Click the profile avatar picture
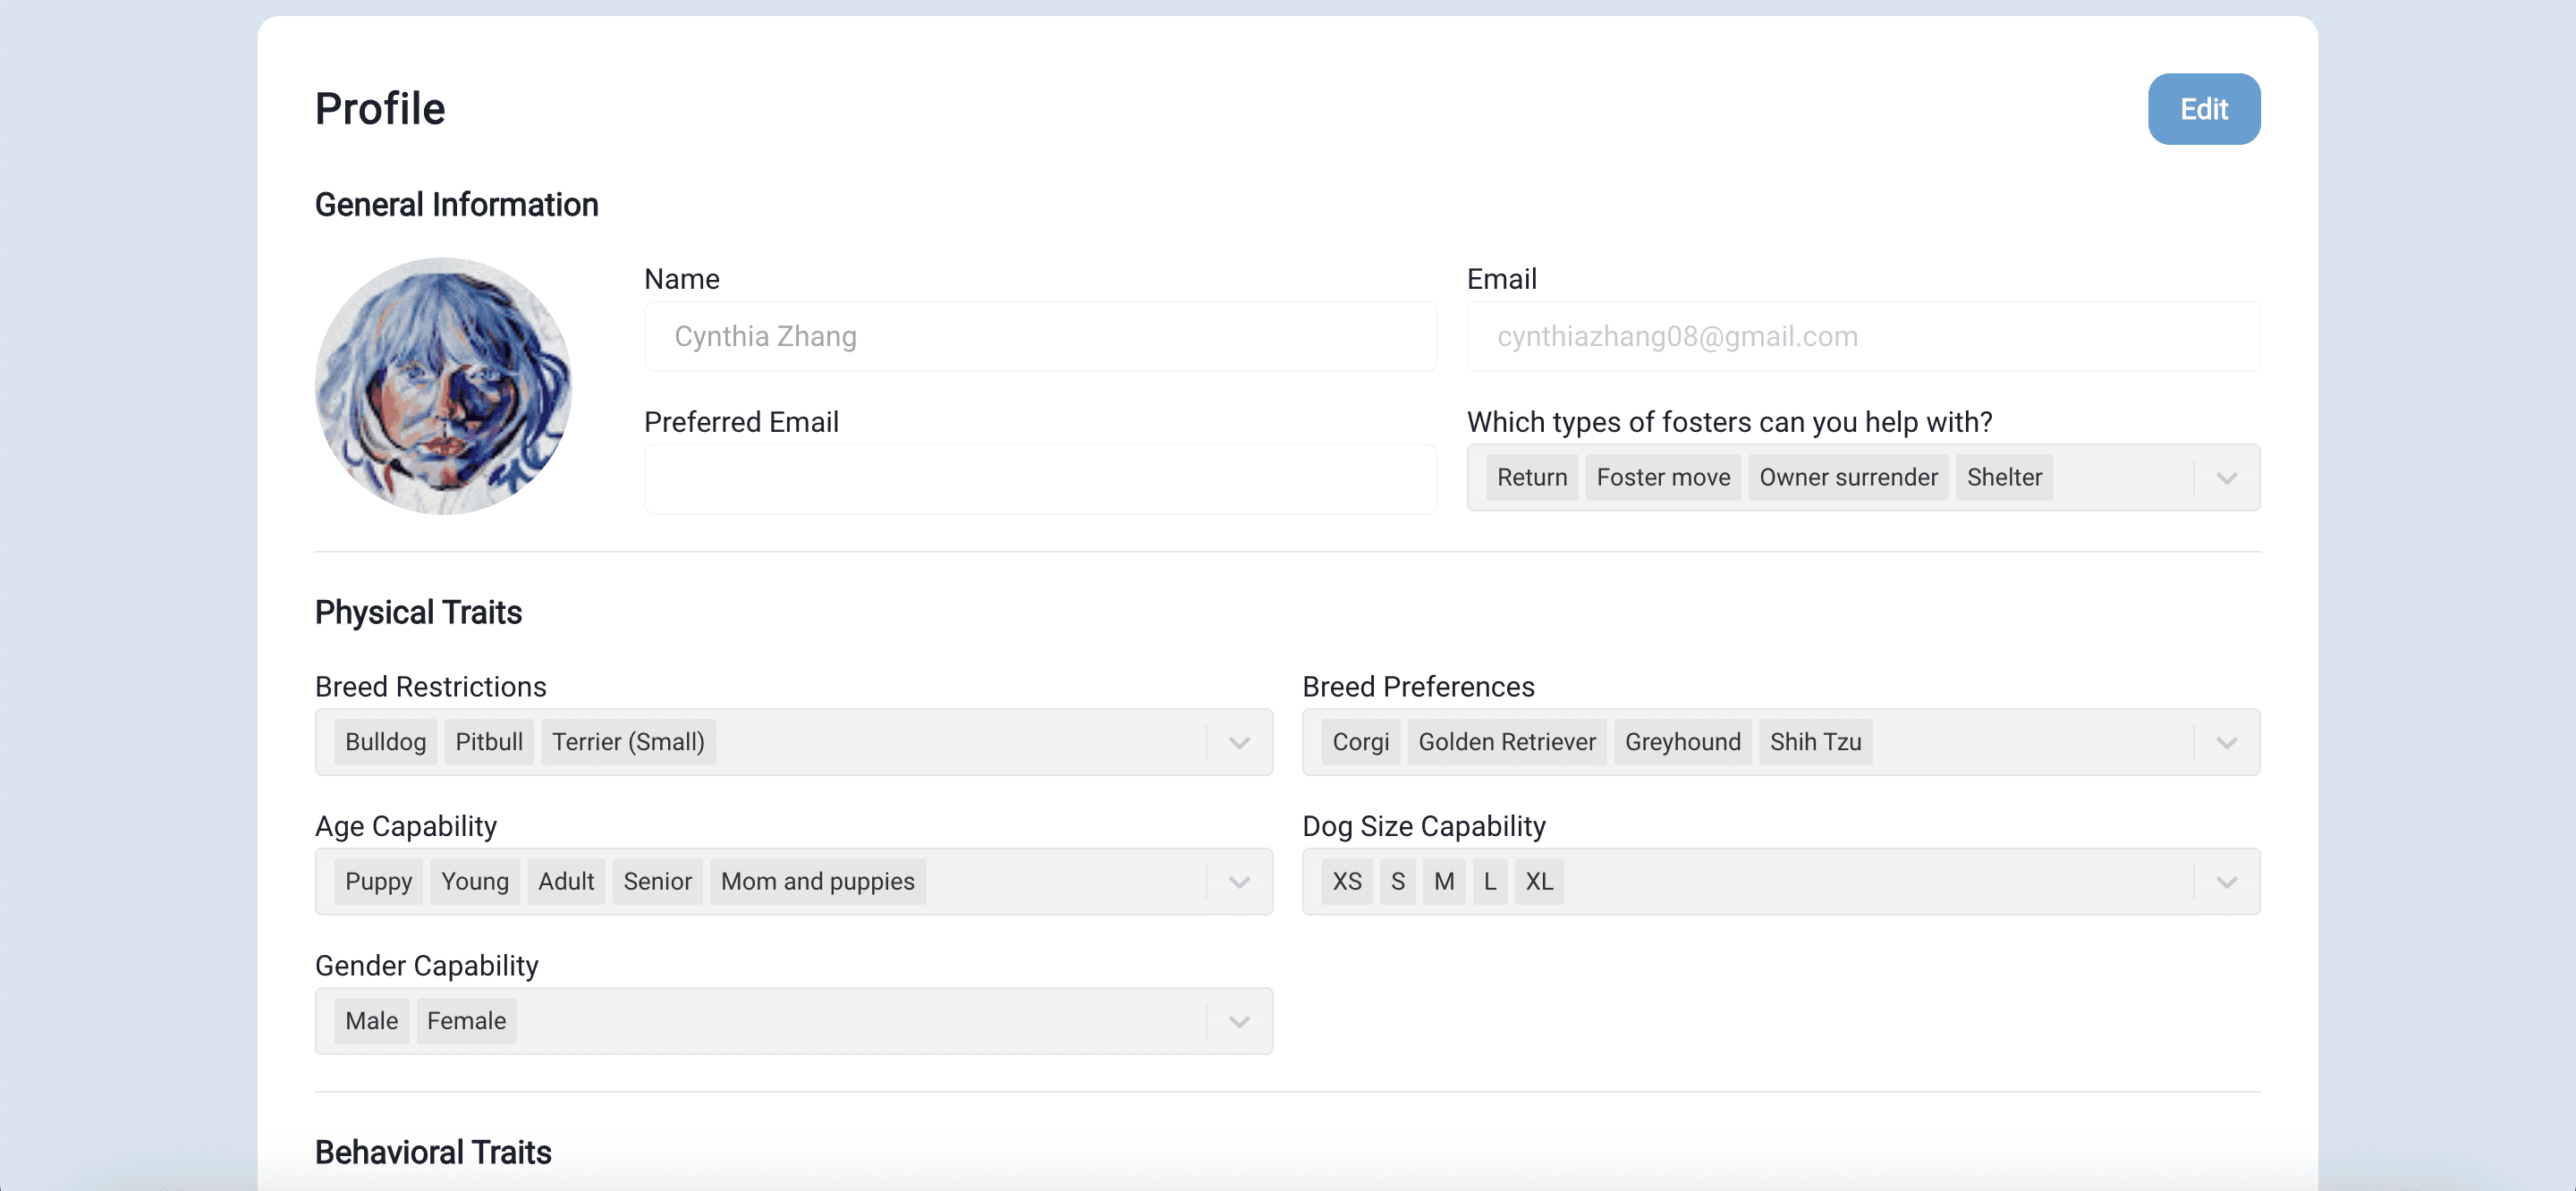2576x1191 pixels. pos(443,386)
